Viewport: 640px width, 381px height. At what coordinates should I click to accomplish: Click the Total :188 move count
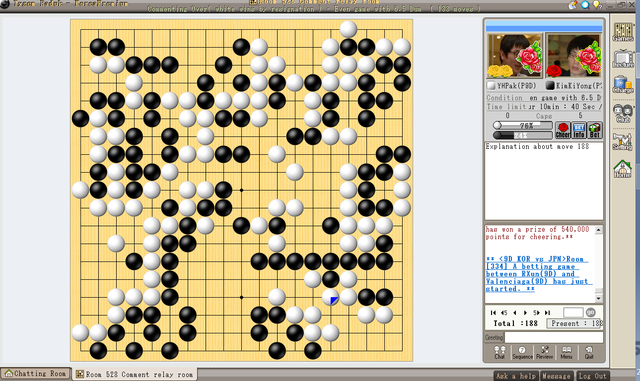[515, 323]
